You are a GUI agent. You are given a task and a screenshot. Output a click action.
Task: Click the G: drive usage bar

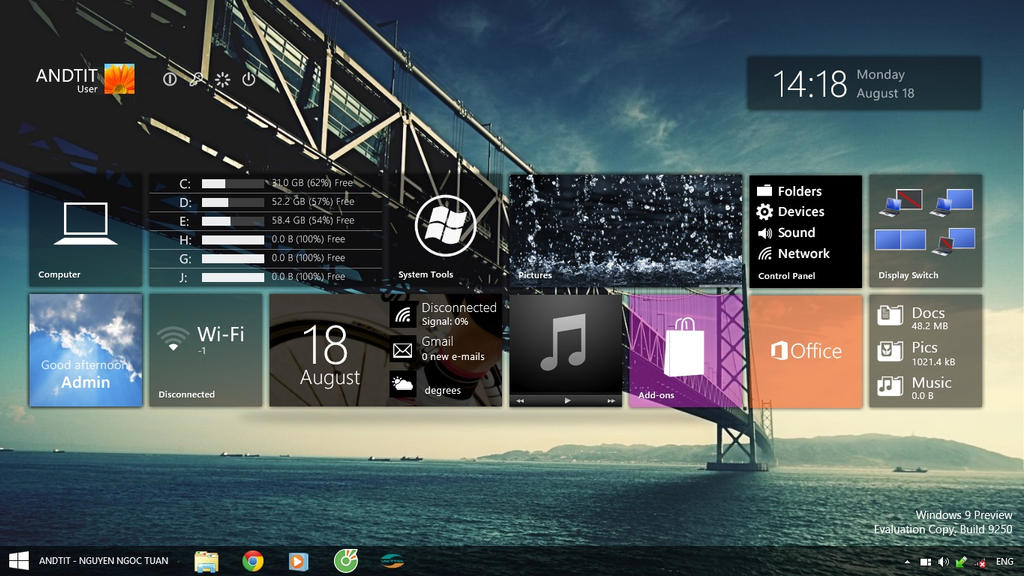pyautogui.click(x=232, y=259)
